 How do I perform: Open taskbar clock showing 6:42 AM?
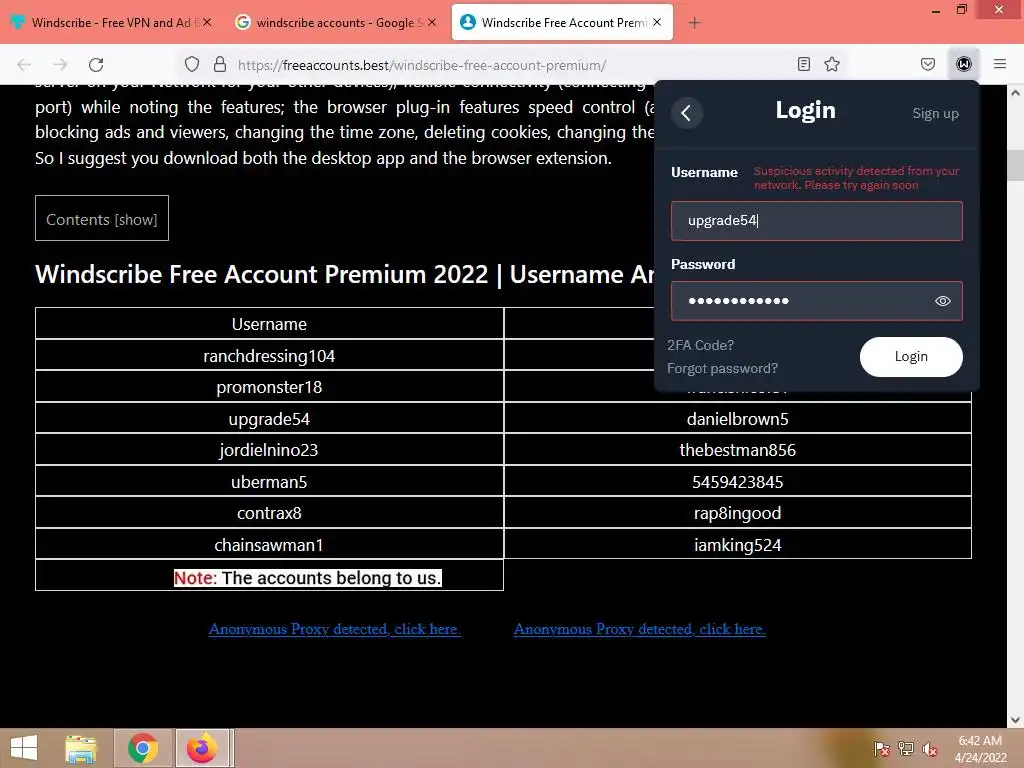980,749
